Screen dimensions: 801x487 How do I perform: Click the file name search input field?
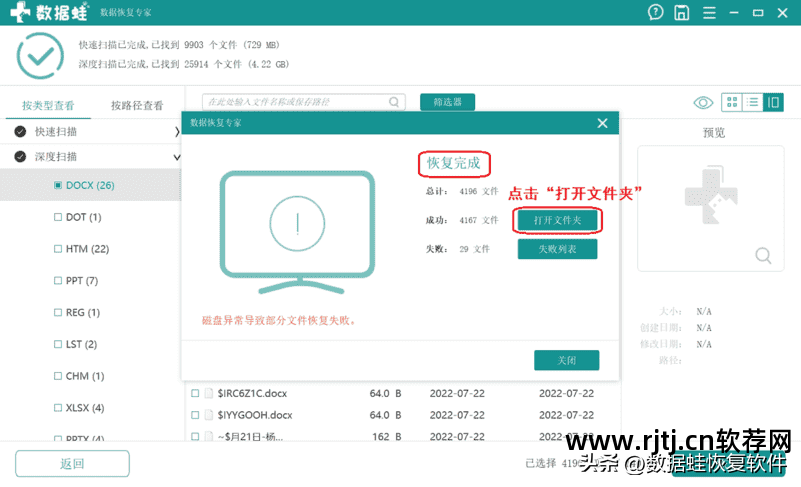303,102
